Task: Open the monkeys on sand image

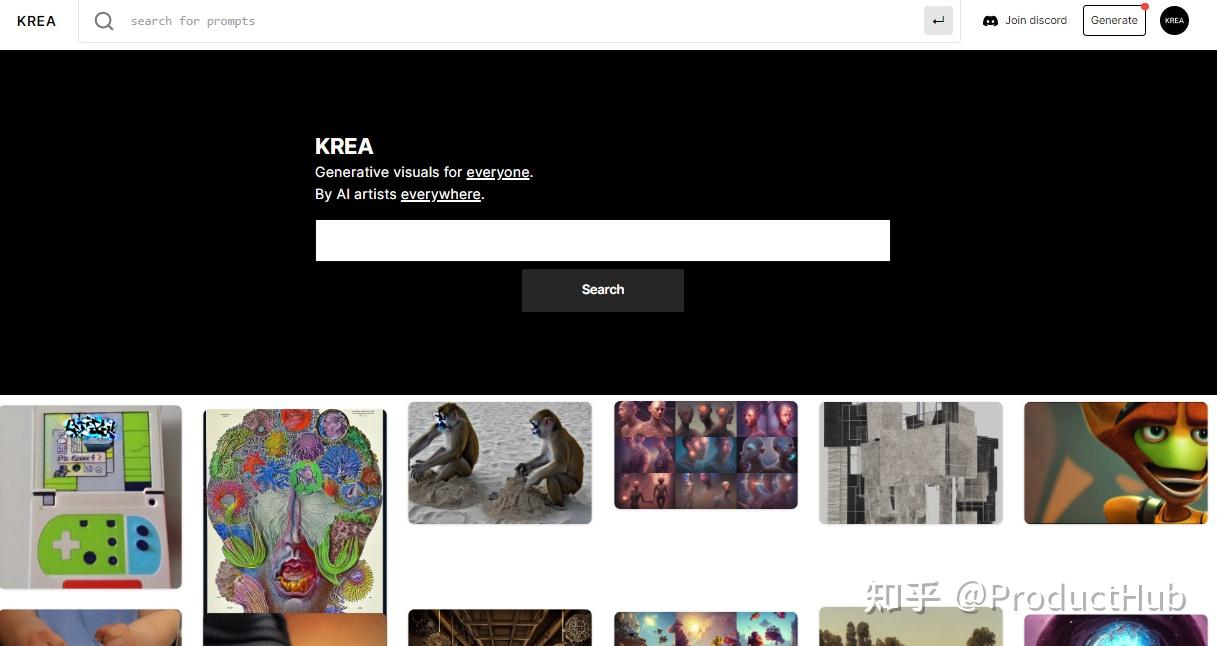Action: [x=500, y=463]
